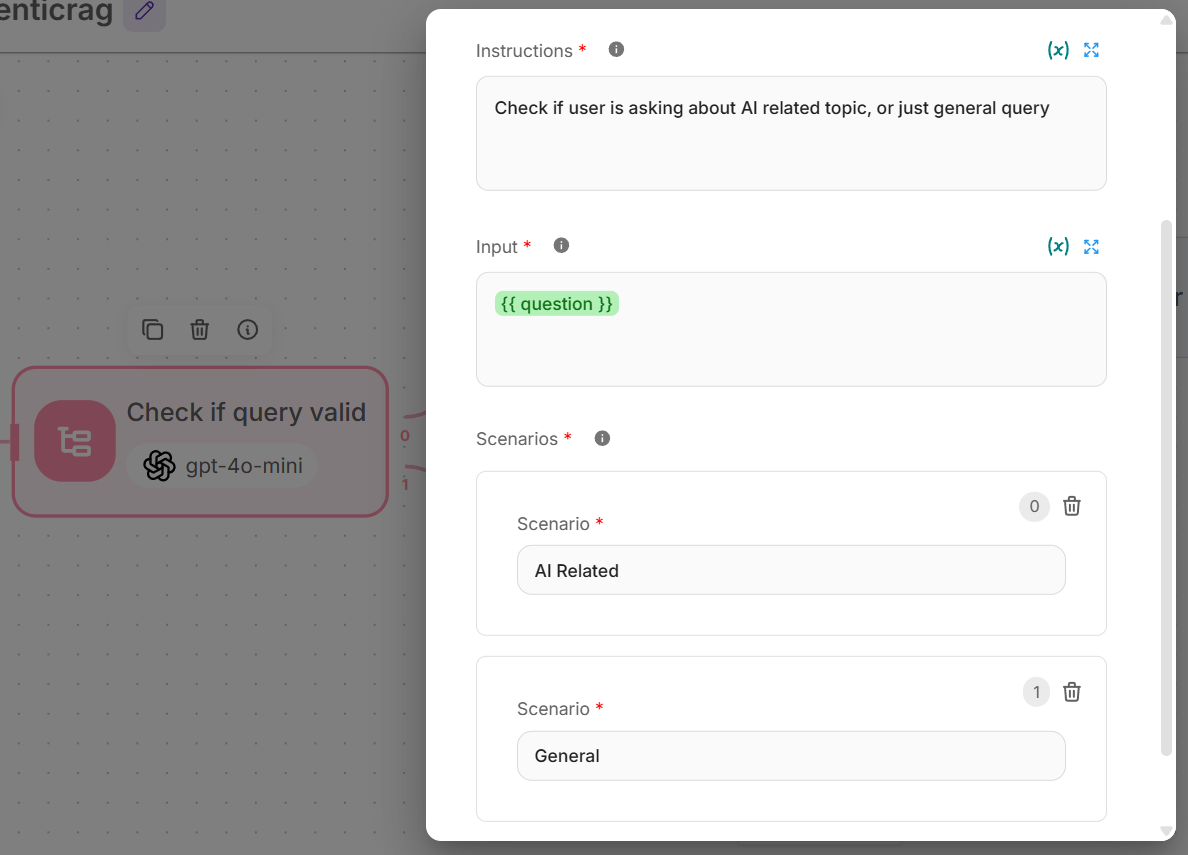Screen dimensions: 1188x855
Task: Click the Scenarios info tooltip icon
Action: coord(602,438)
